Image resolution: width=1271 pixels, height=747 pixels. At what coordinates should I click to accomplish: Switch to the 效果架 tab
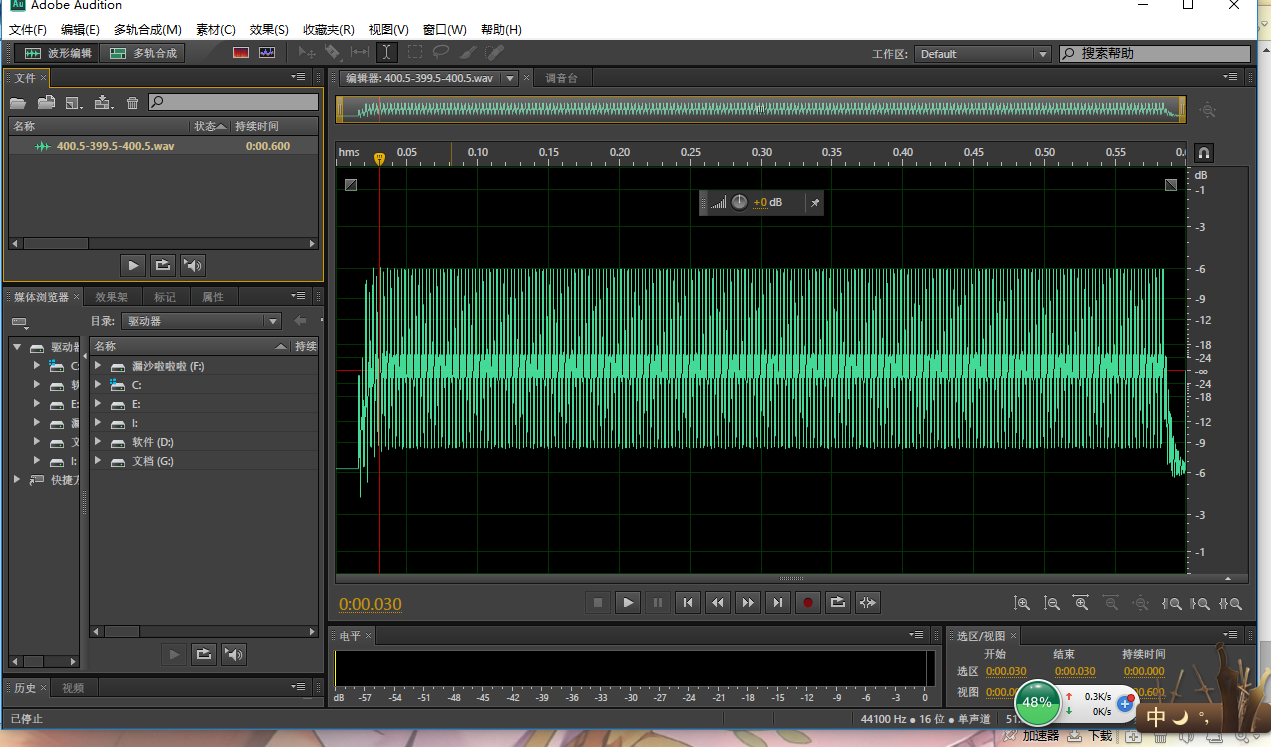[111, 297]
